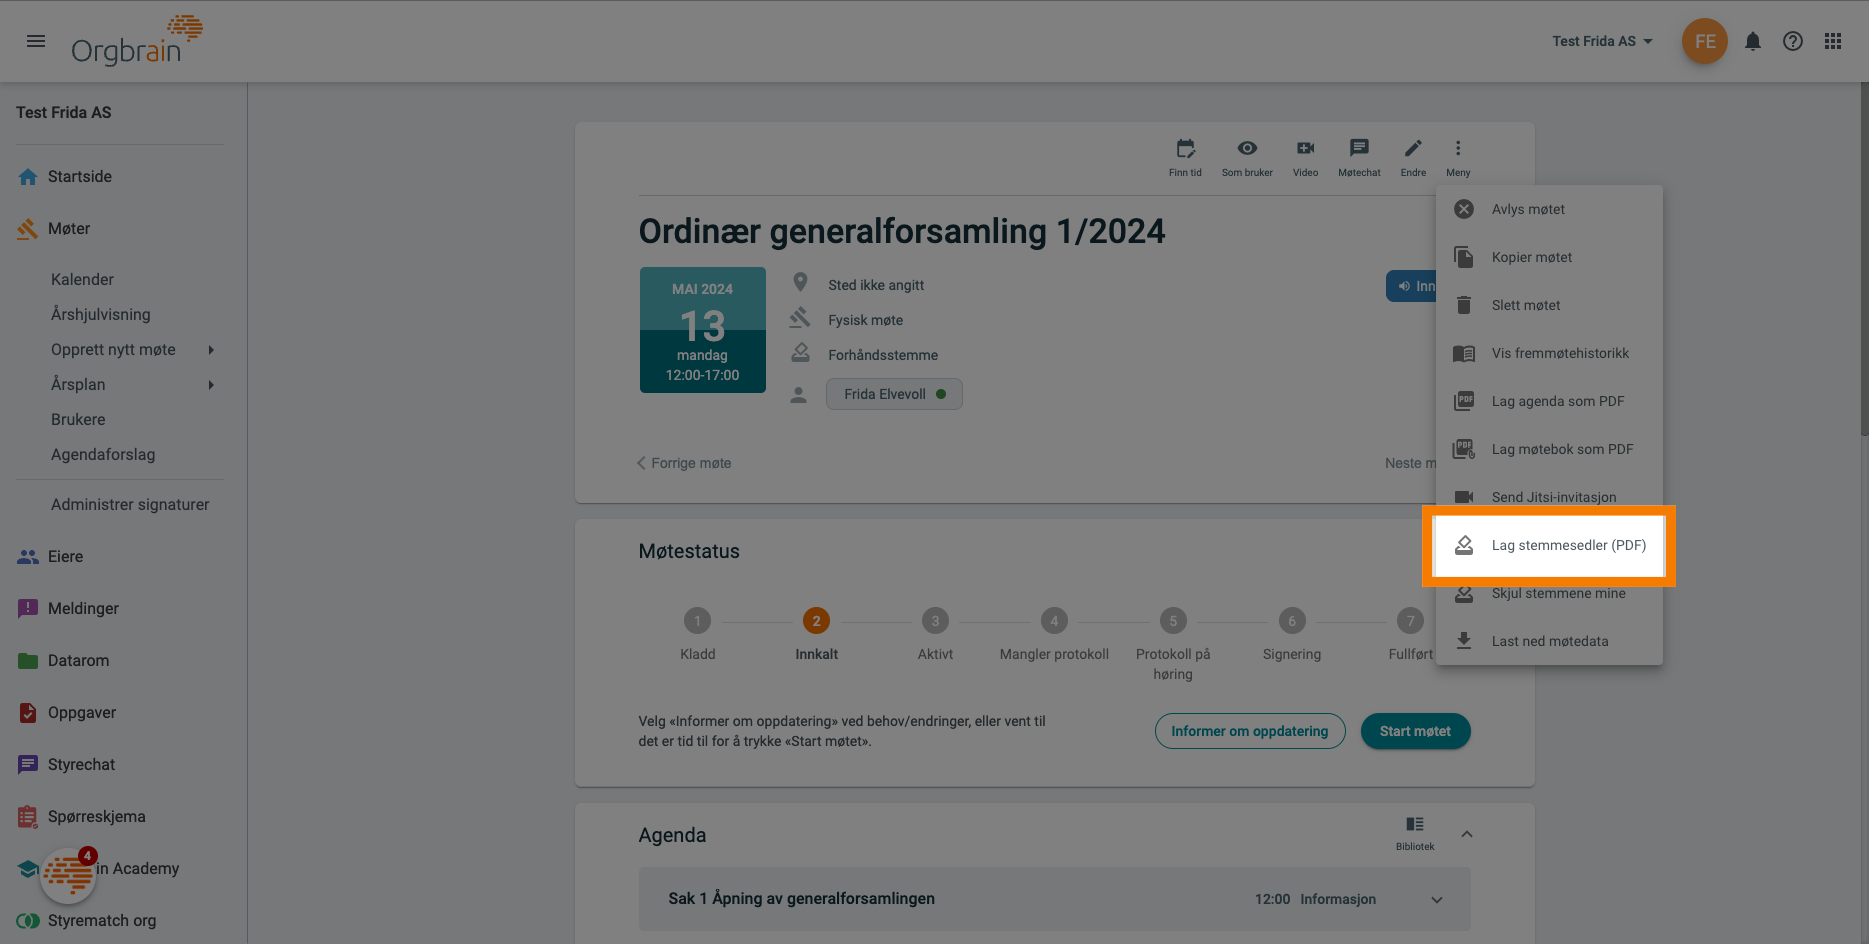
Task: Expand Sak 1 Åpning av generalforsamlingen
Action: point(1054,899)
